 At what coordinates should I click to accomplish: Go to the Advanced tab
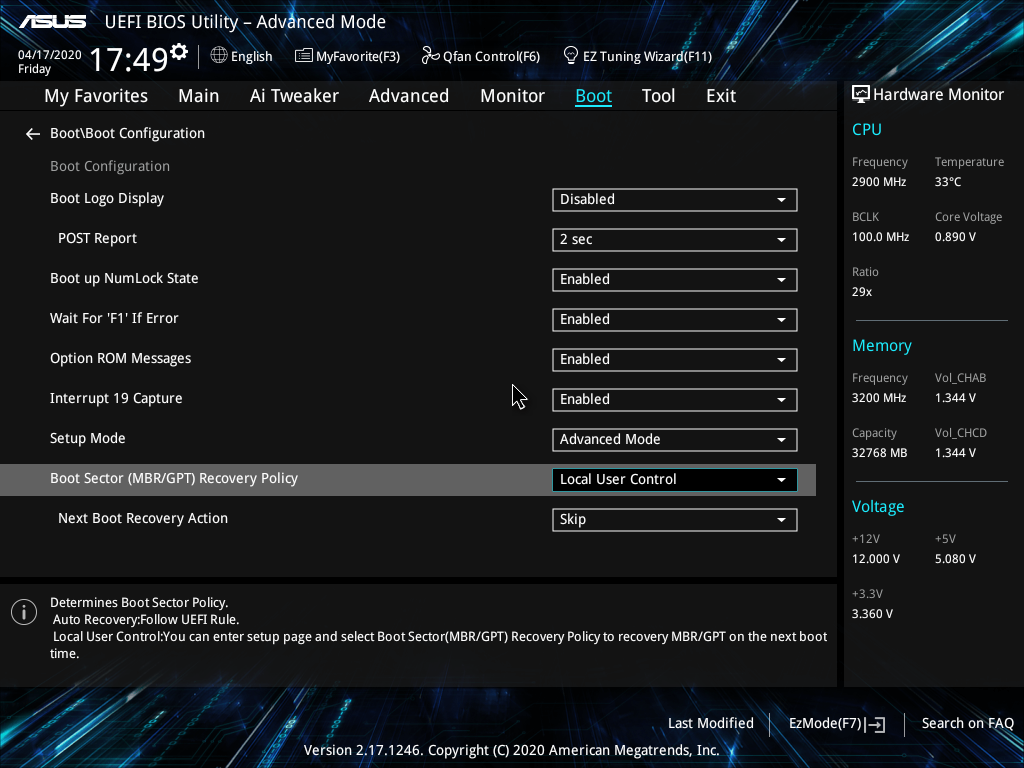click(409, 96)
